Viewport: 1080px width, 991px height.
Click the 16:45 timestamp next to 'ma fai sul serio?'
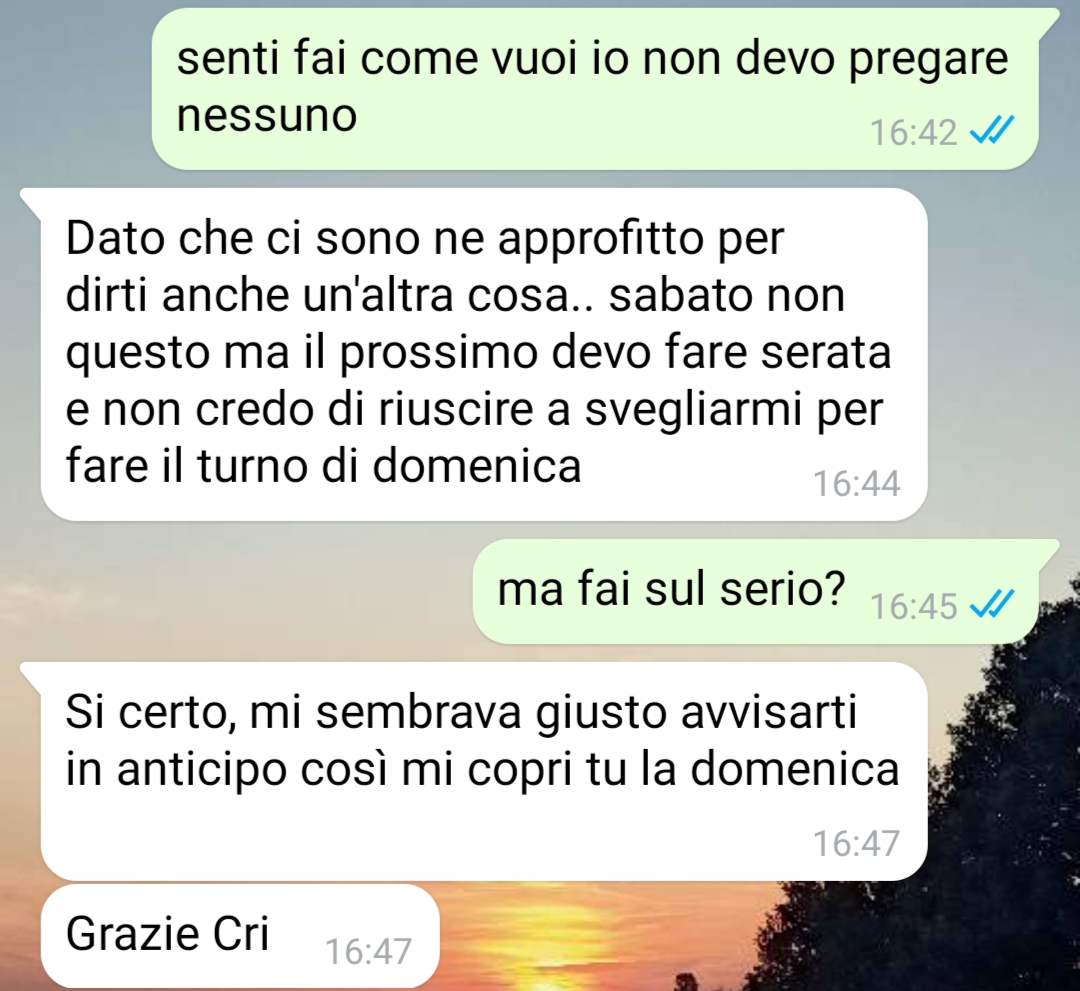tap(913, 606)
